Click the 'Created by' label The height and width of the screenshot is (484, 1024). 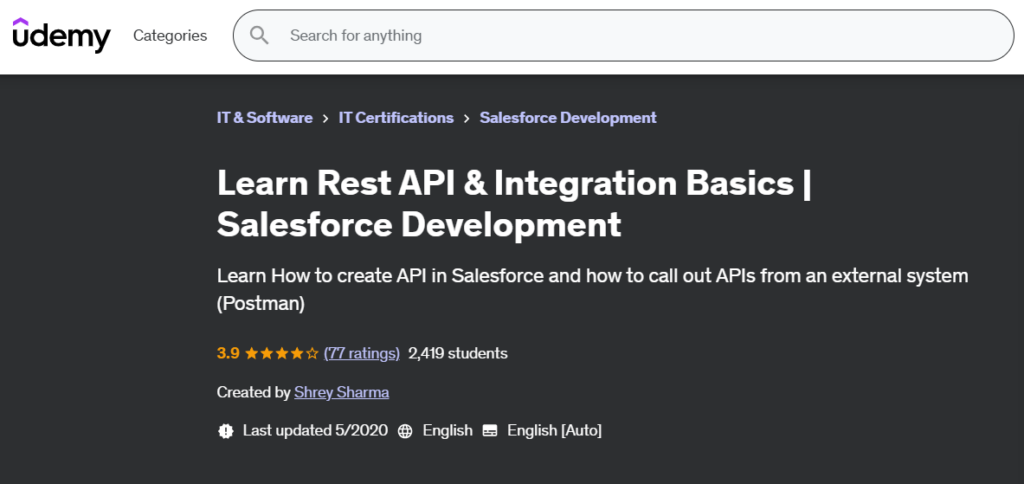click(253, 393)
